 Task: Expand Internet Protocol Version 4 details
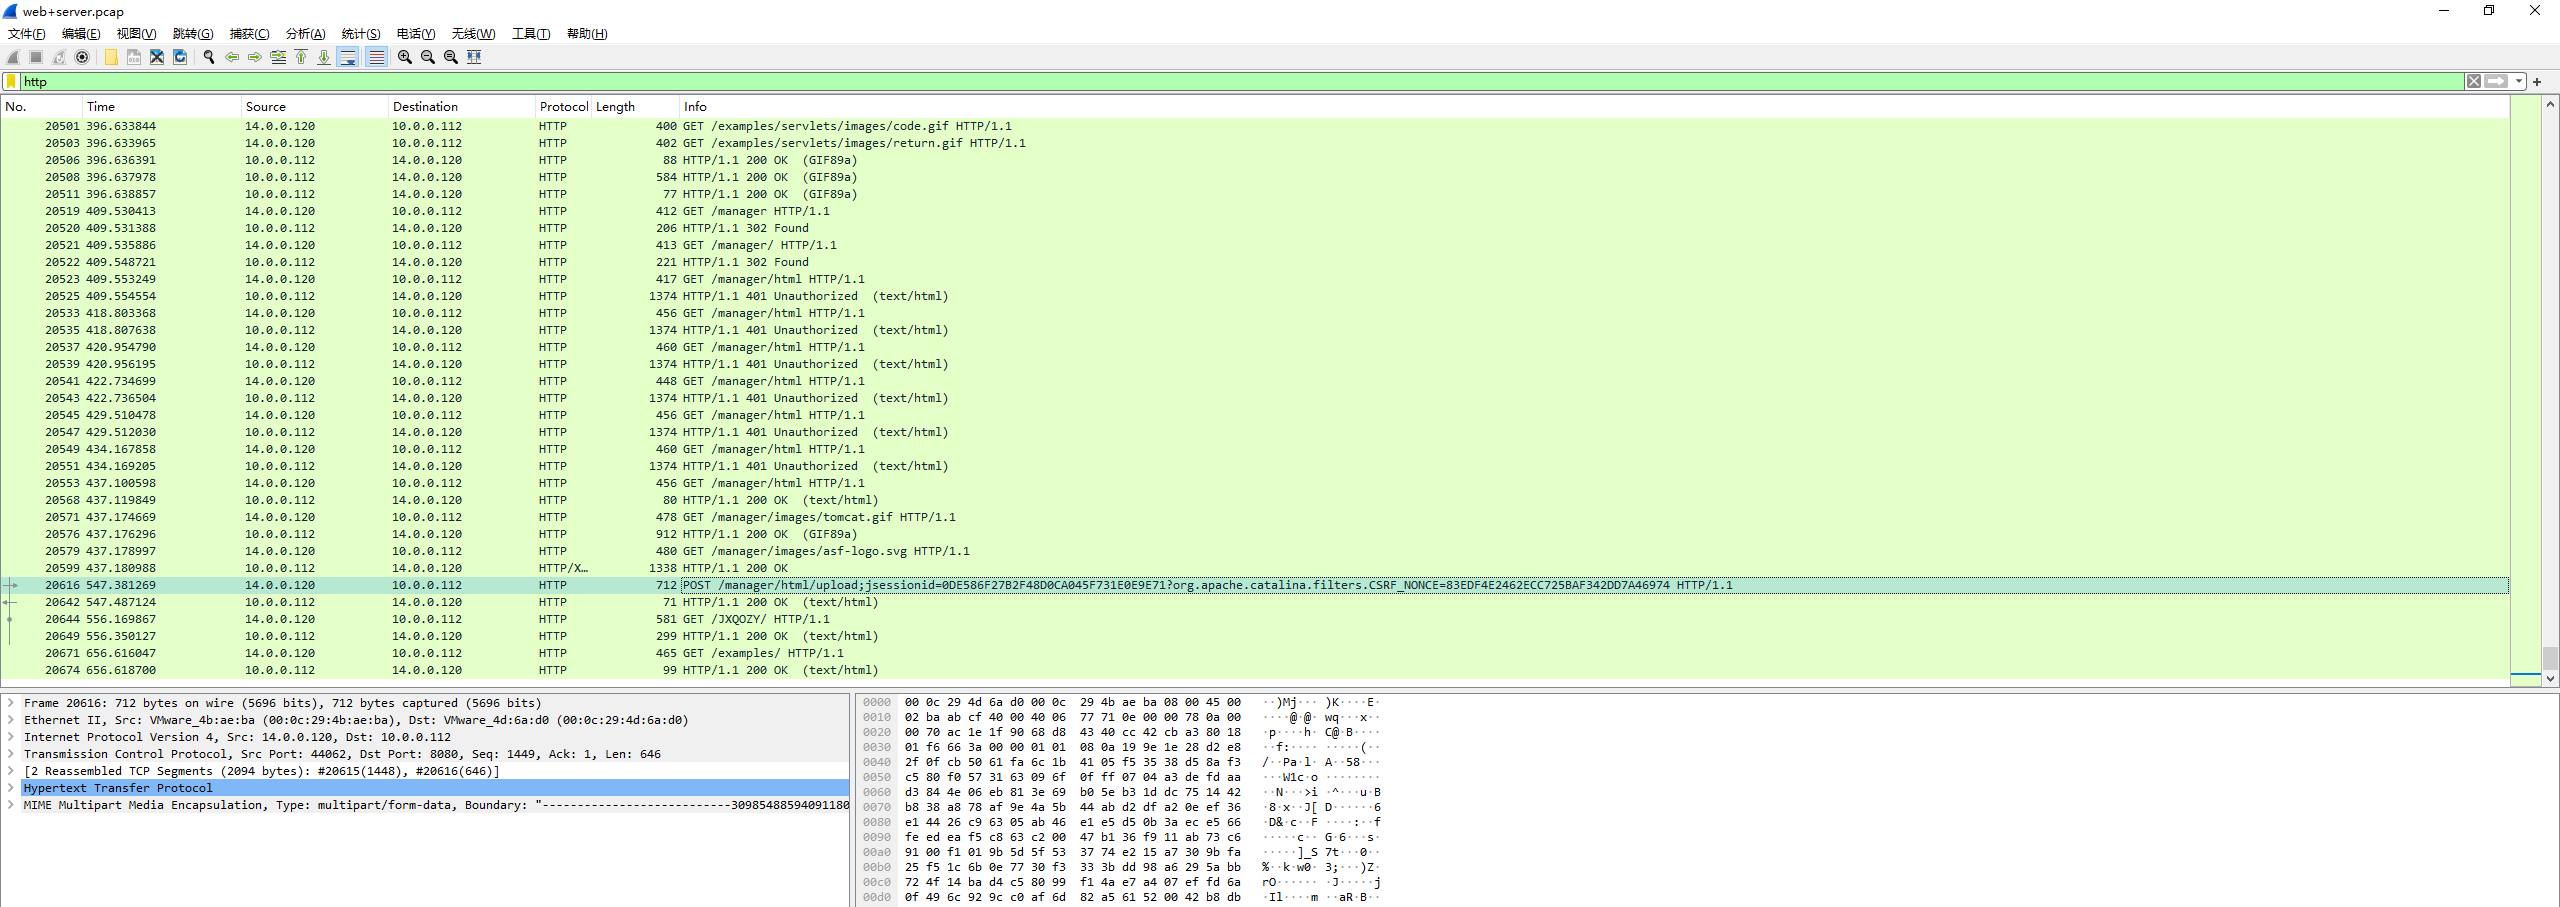(11, 737)
